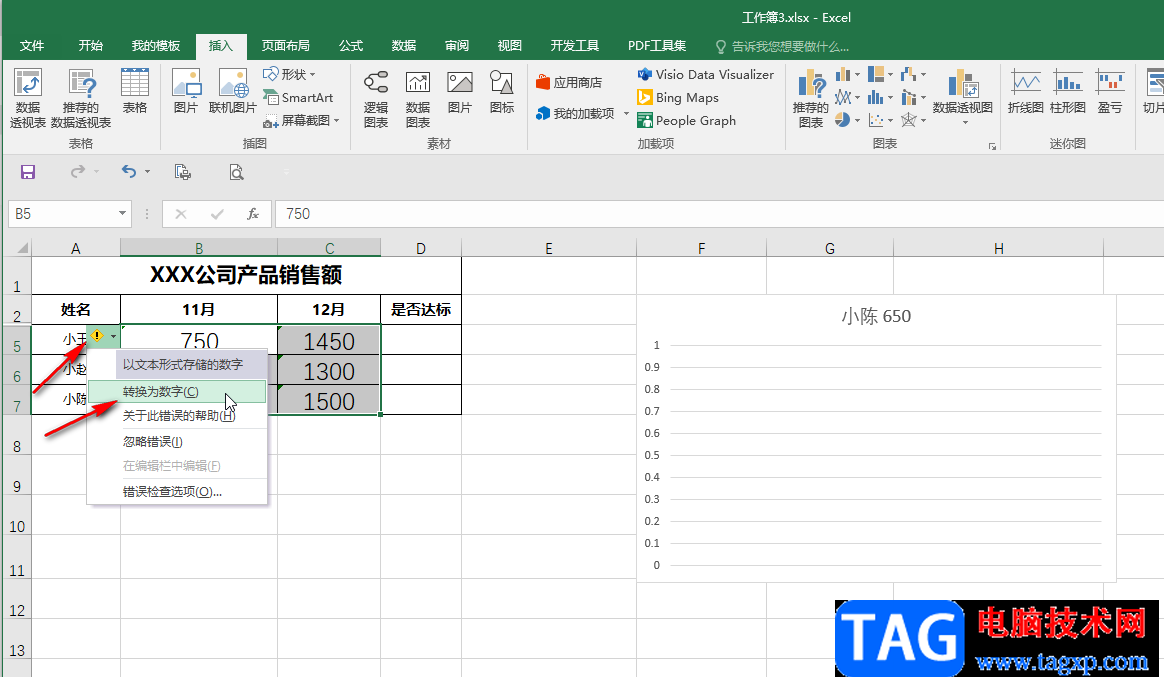Choose Ignore Error (忽略错误)
1164x677 pixels.
tap(177, 442)
